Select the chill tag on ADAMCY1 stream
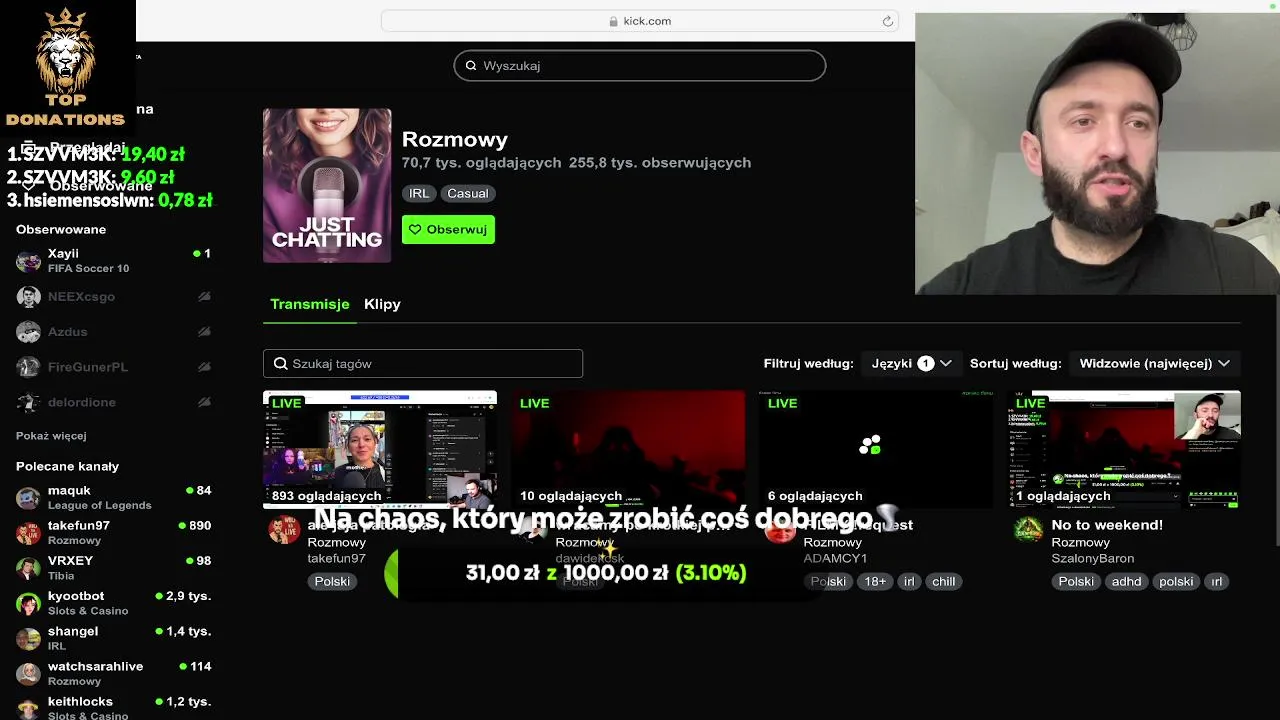 [x=943, y=582]
